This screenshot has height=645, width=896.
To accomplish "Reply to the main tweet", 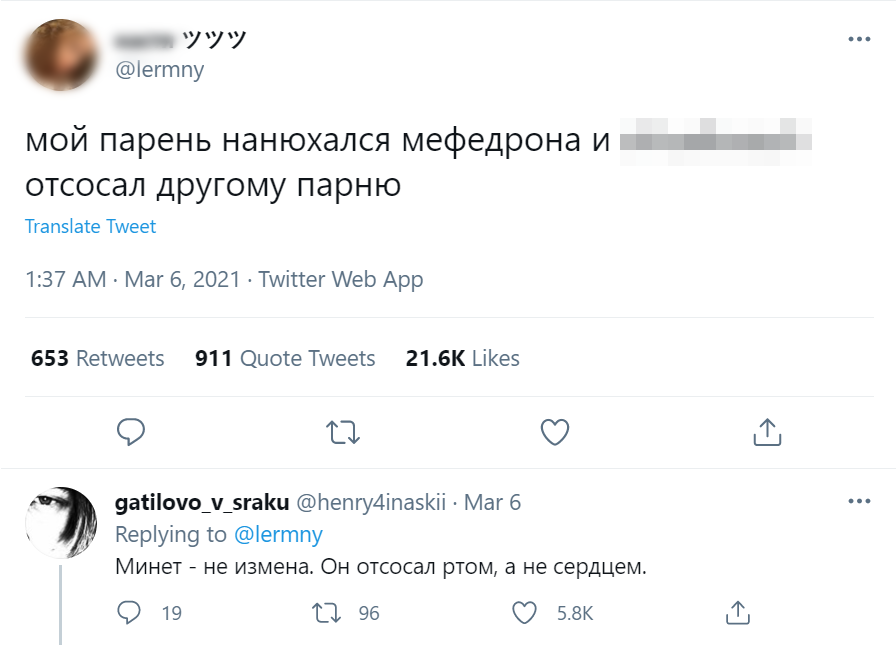I will pyautogui.click(x=131, y=432).
